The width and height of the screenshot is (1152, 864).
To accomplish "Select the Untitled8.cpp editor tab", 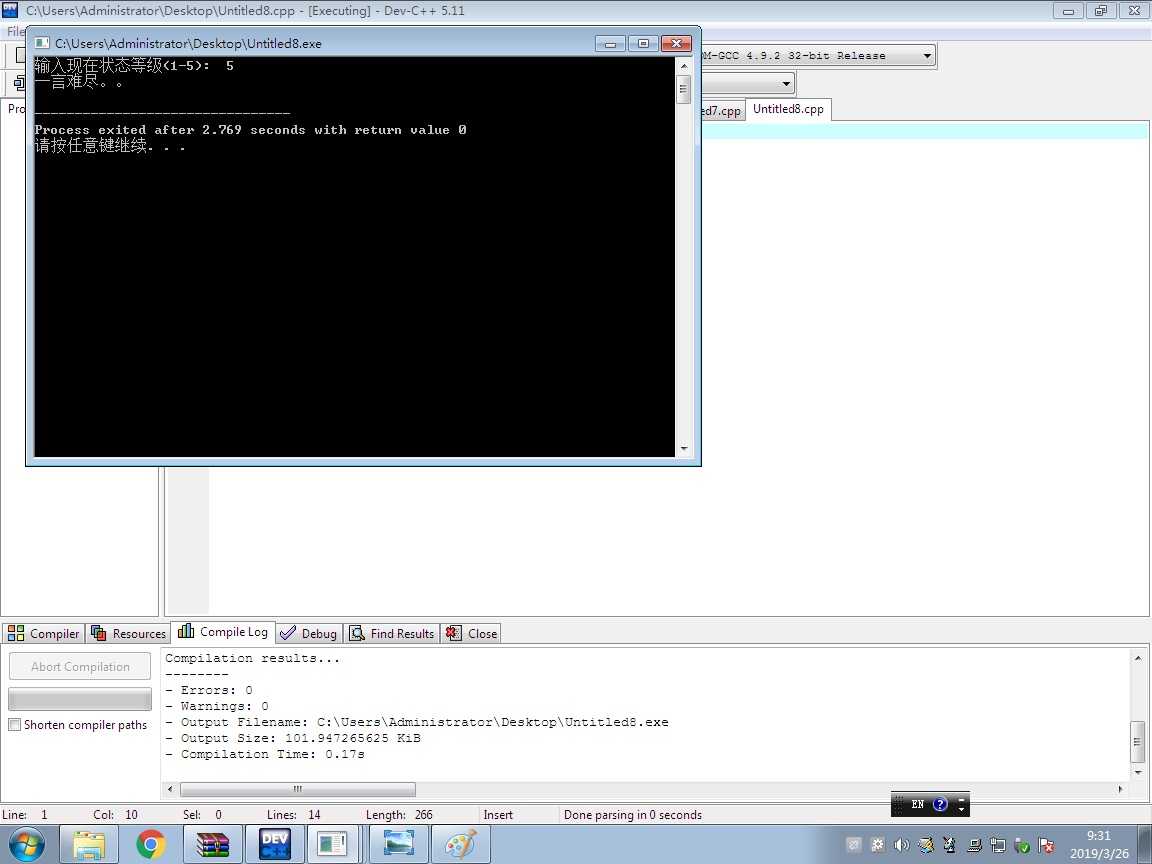I will point(788,109).
